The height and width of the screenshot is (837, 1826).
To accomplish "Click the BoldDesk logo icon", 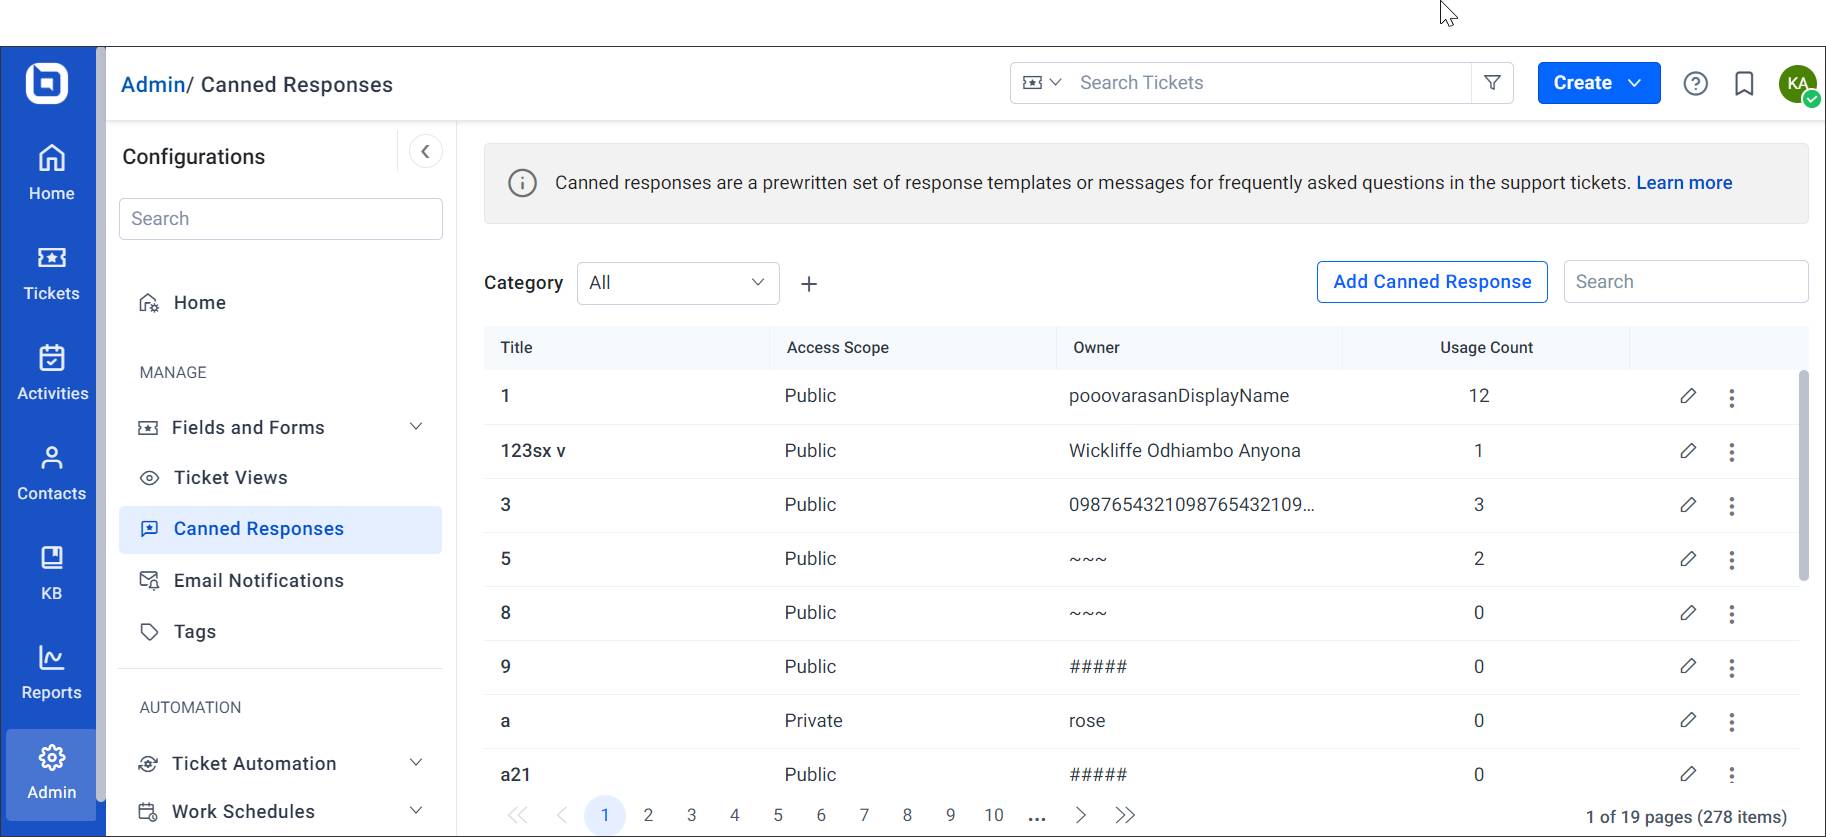I will 47,83.
